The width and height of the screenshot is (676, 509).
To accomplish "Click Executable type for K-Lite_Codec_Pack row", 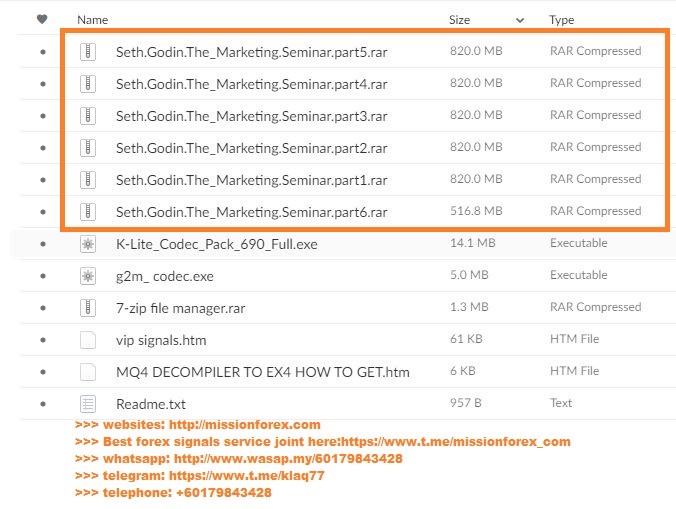I will tap(579, 243).
